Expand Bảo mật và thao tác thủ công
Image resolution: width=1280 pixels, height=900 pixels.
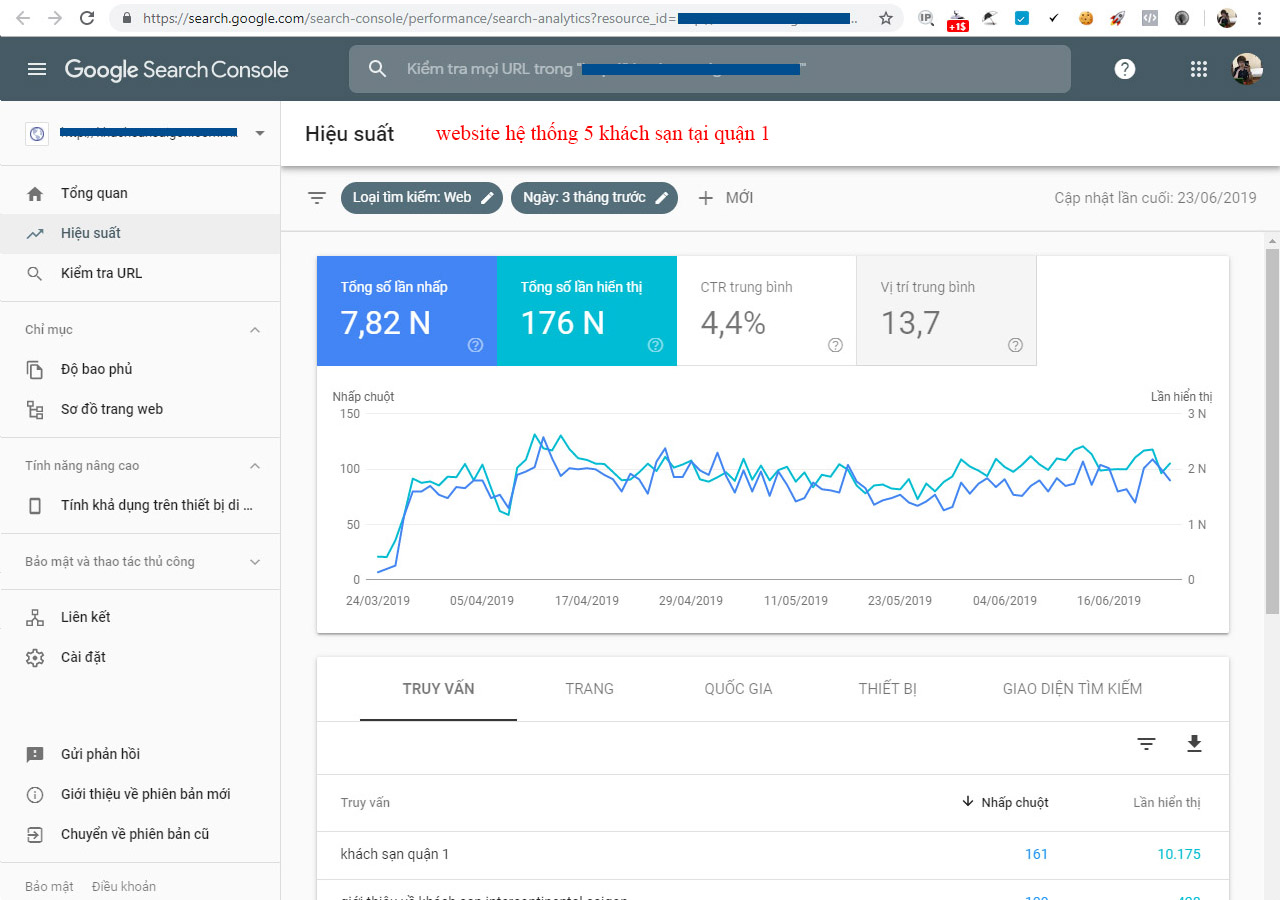pyautogui.click(x=255, y=562)
